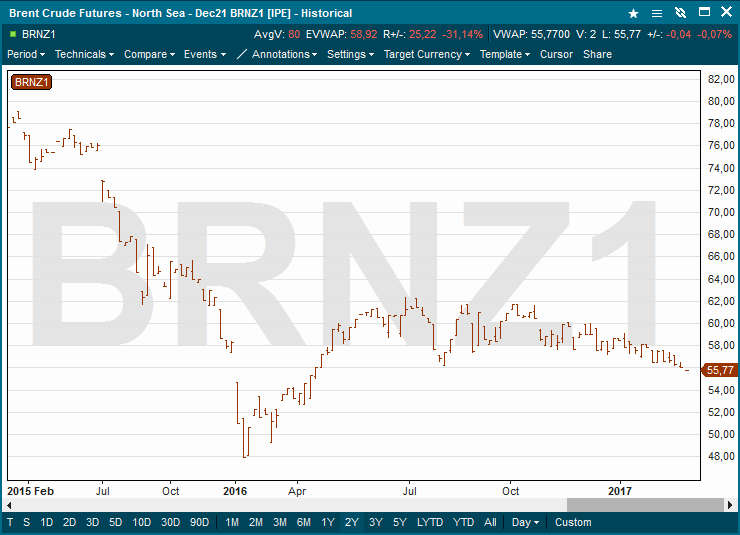Open the Day interval dropdown

pyautogui.click(x=525, y=522)
